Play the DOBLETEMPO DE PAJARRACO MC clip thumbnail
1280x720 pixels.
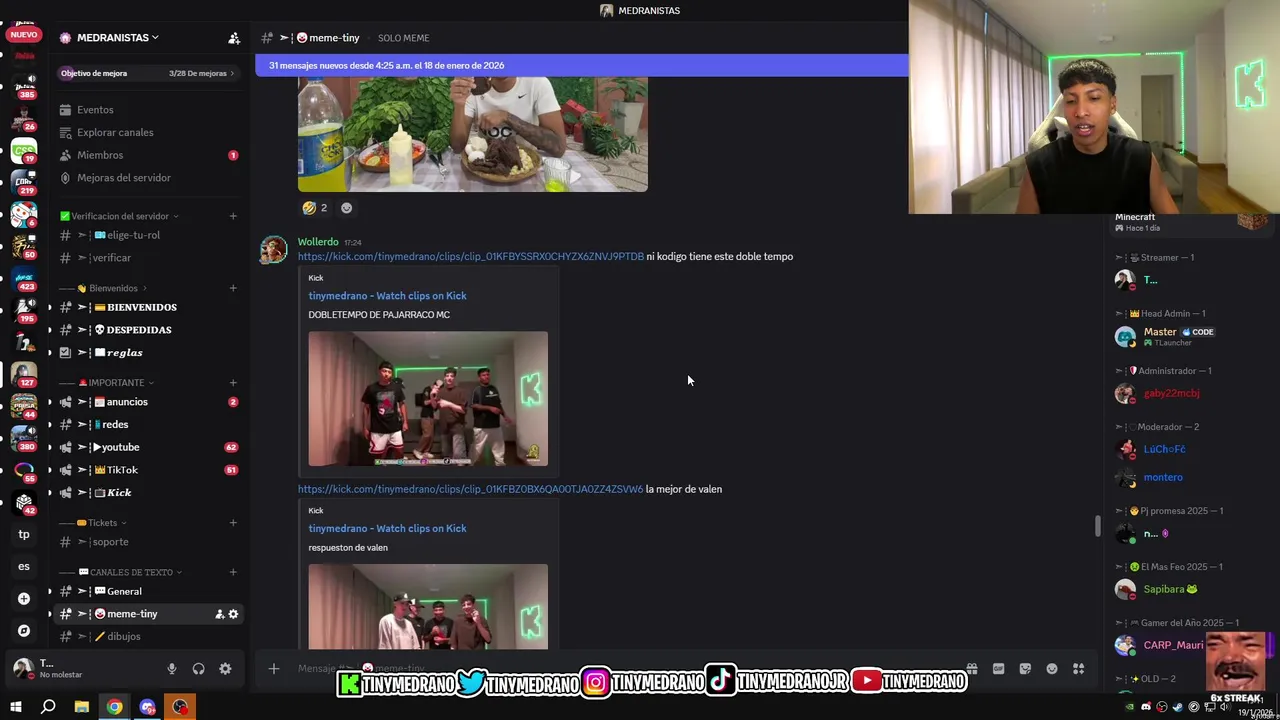click(x=428, y=399)
